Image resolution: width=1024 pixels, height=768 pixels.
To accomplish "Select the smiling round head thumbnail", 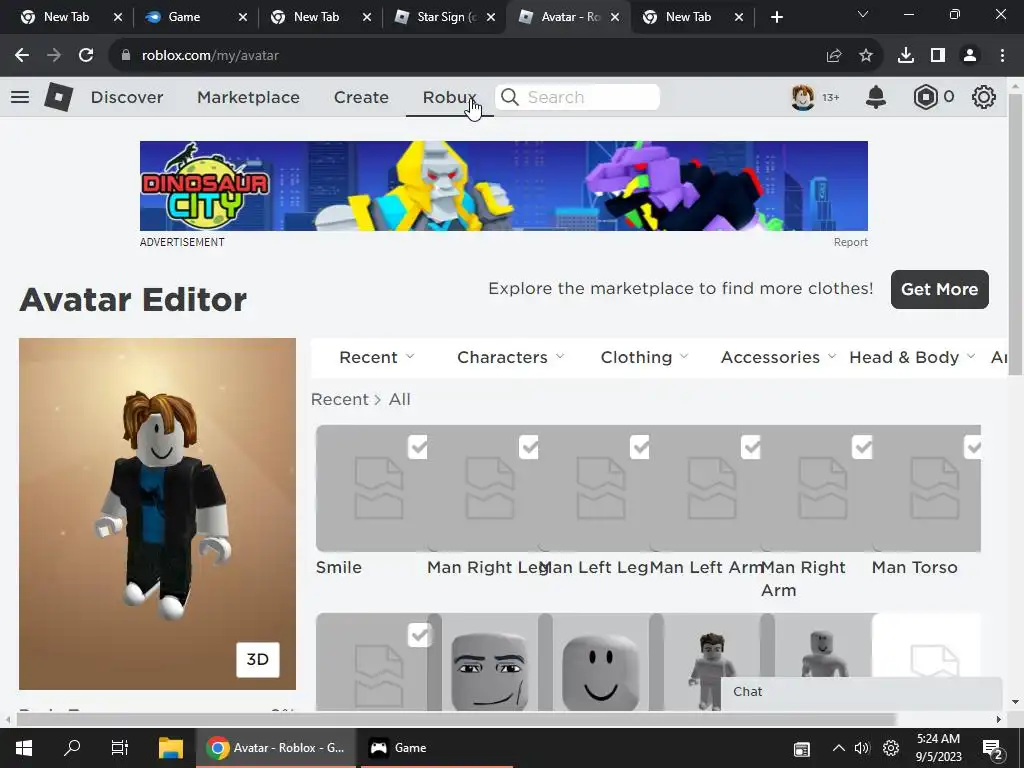I will tap(601, 662).
